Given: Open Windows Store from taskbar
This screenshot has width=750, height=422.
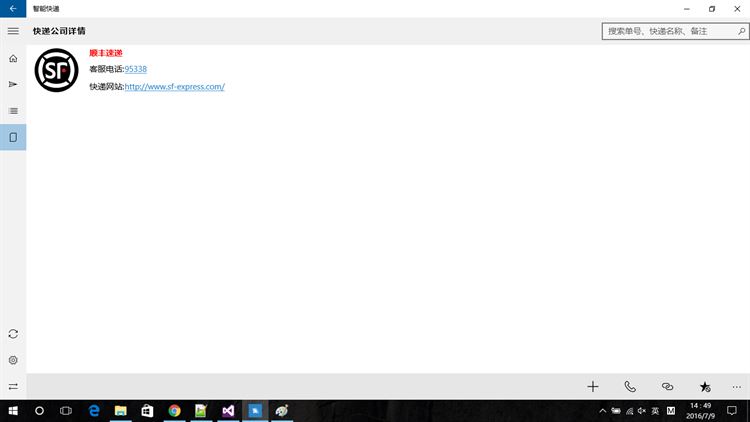Looking at the screenshot, I should click(x=147, y=411).
